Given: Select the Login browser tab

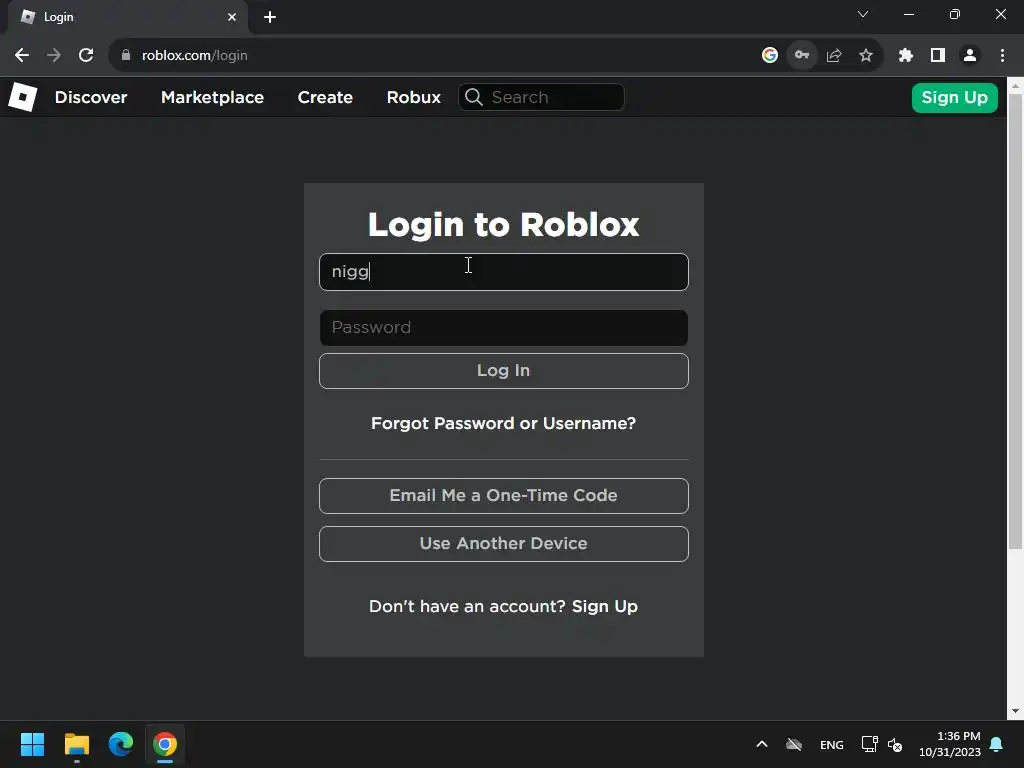Looking at the screenshot, I should (x=128, y=17).
